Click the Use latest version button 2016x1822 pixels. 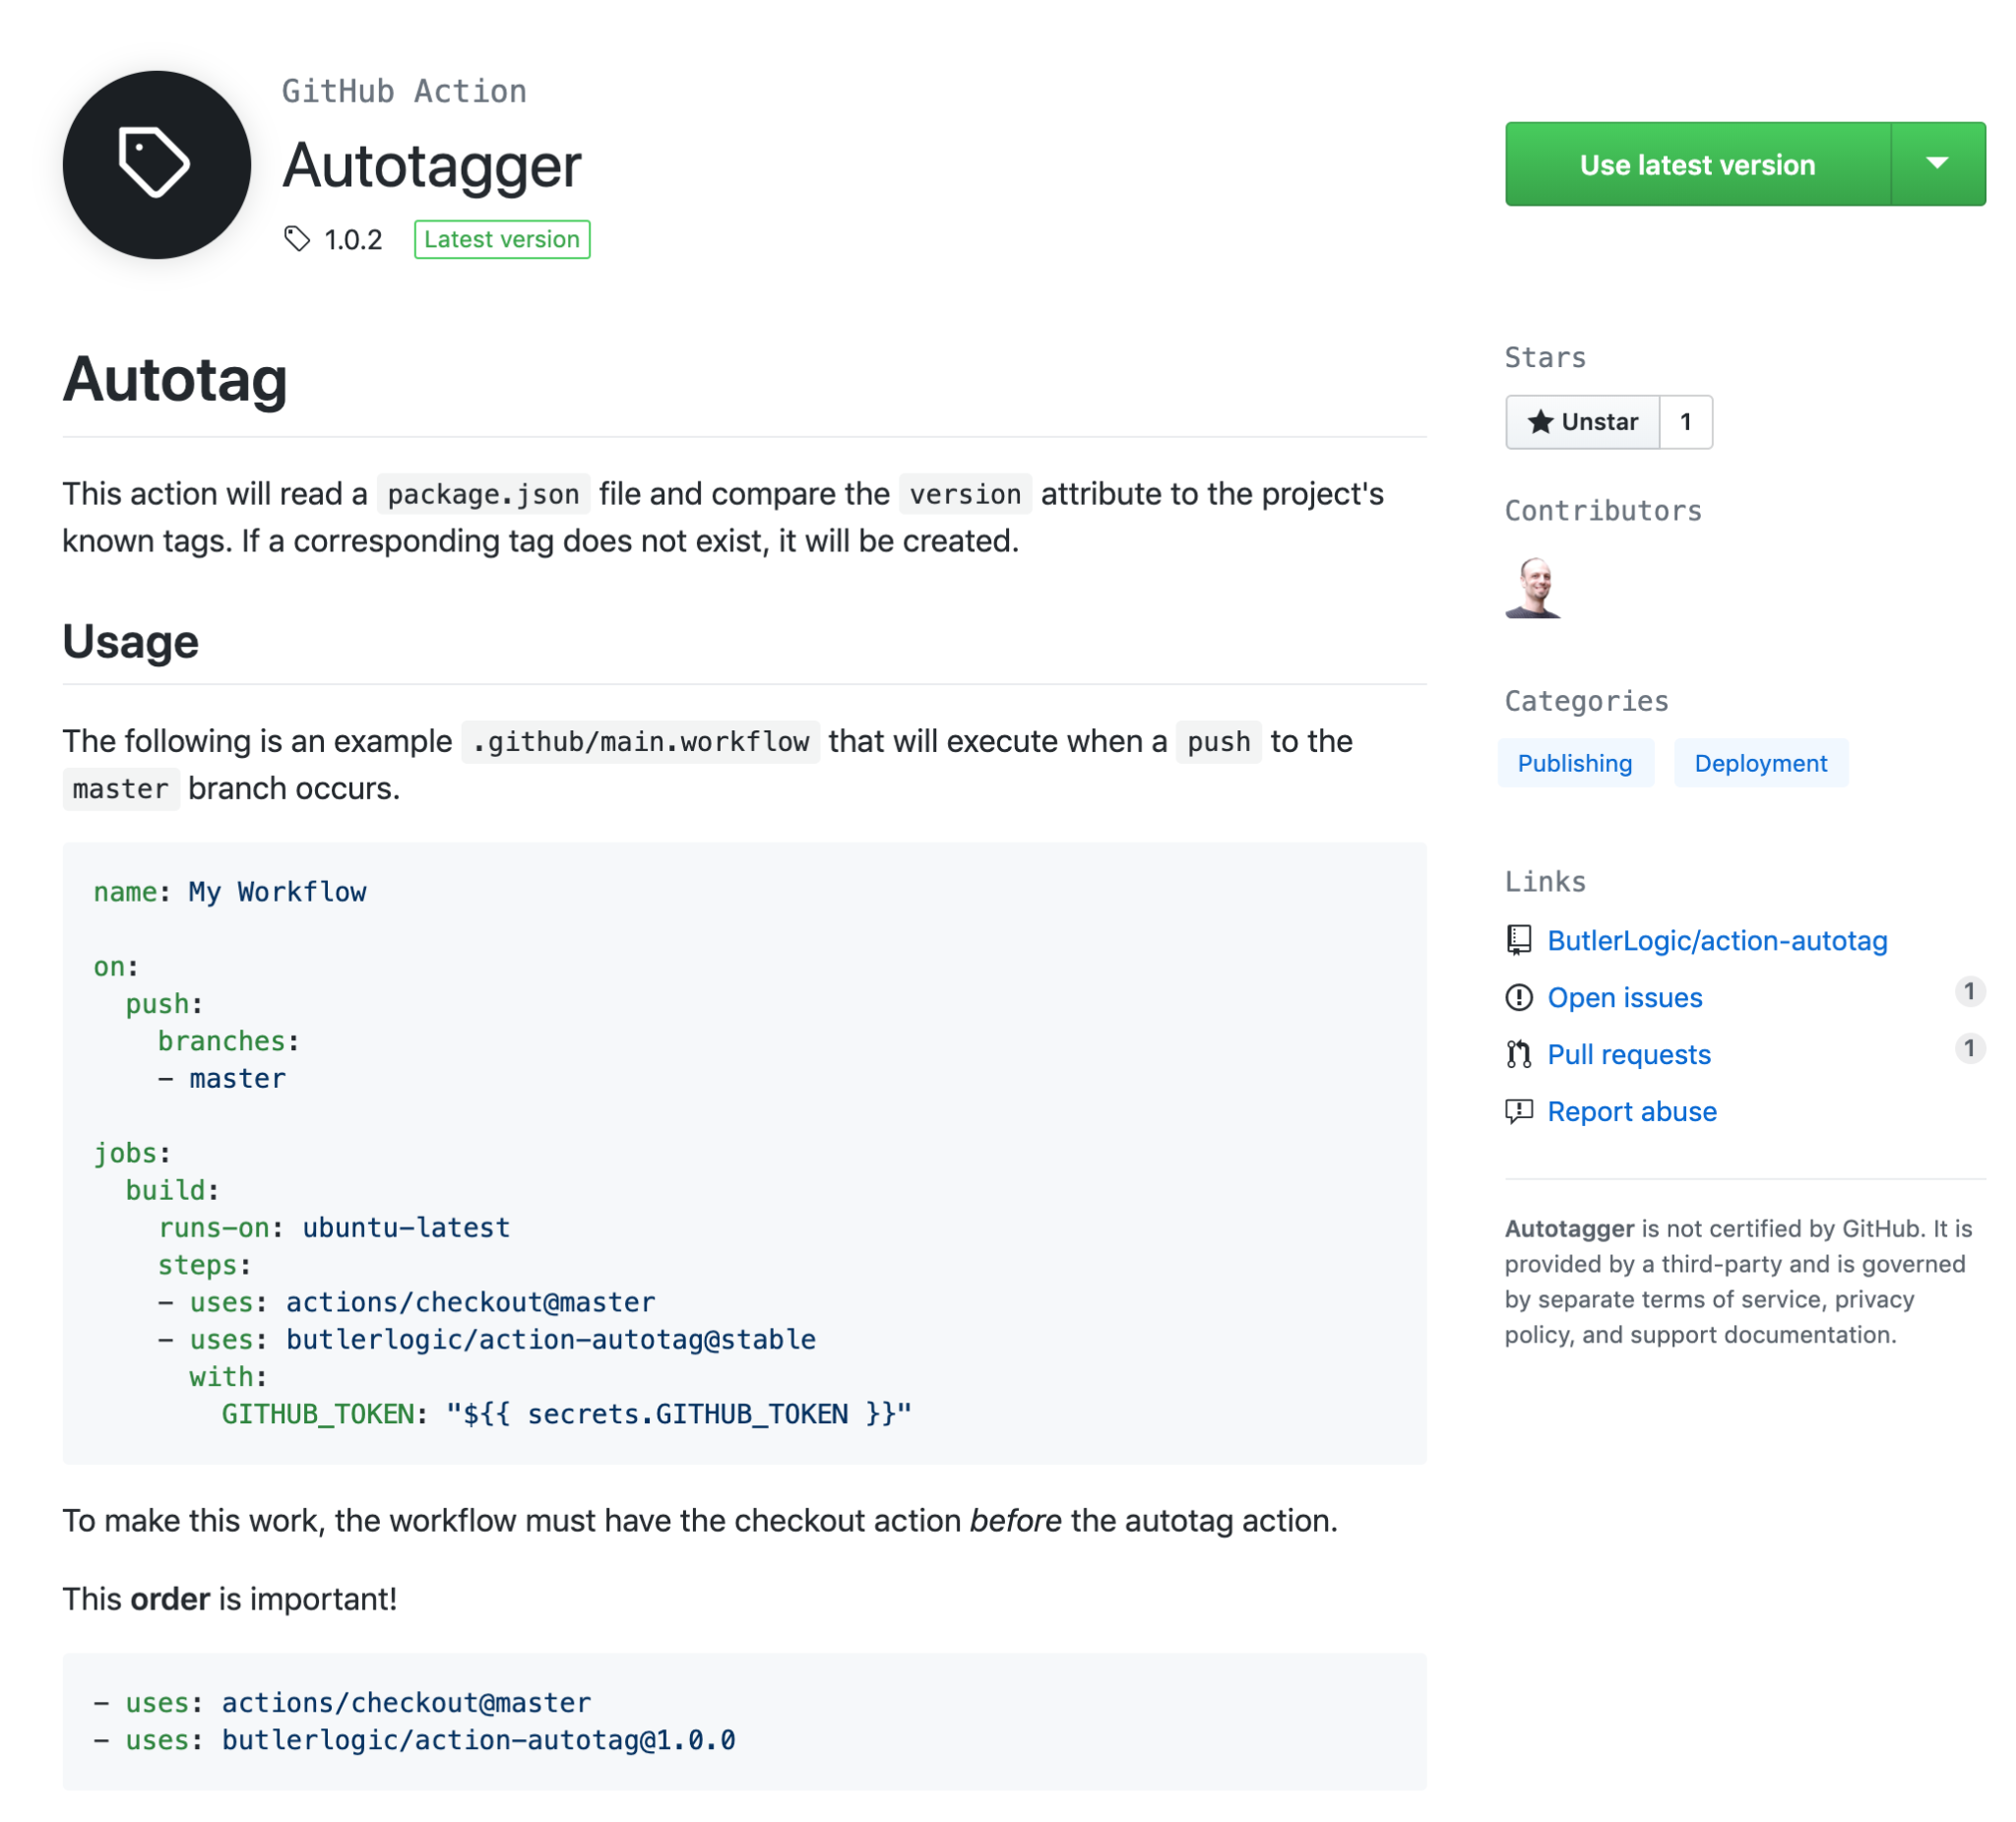1697,164
